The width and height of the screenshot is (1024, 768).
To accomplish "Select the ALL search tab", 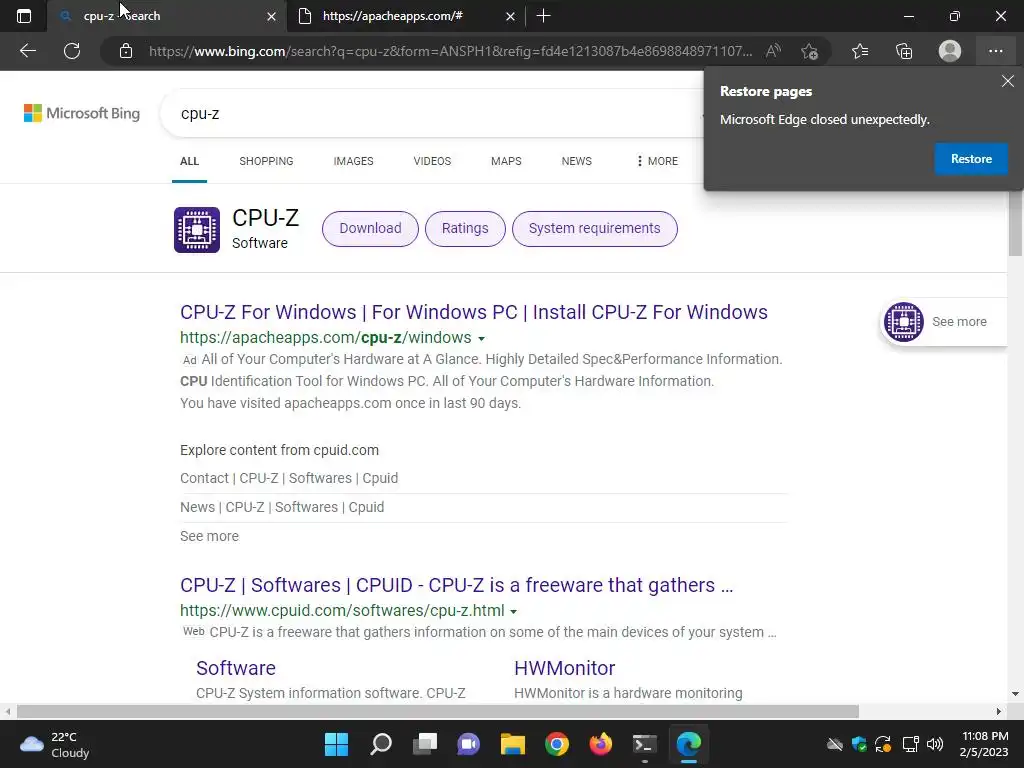I will pyautogui.click(x=189, y=161).
